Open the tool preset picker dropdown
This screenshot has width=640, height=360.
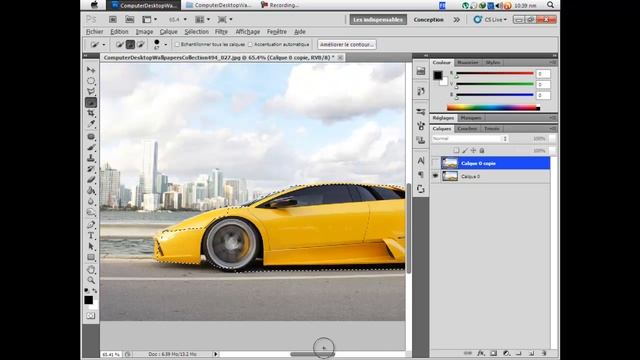103,44
